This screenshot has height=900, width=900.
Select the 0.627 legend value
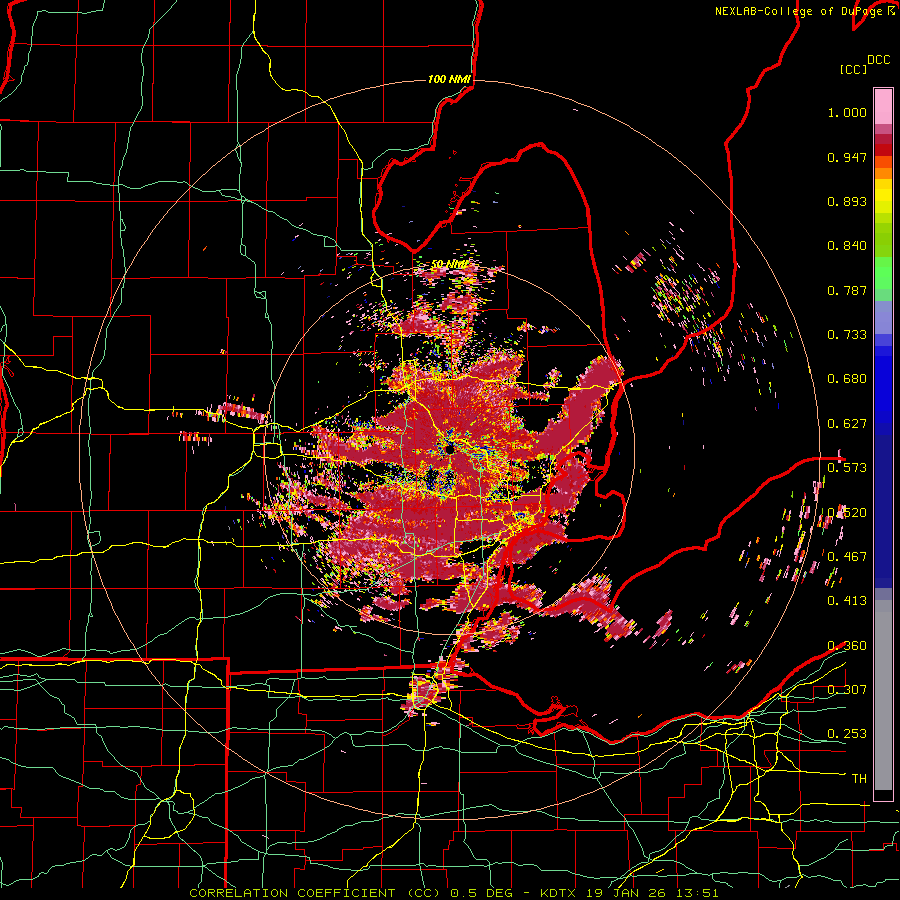pyautogui.click(x=847, y=424)
